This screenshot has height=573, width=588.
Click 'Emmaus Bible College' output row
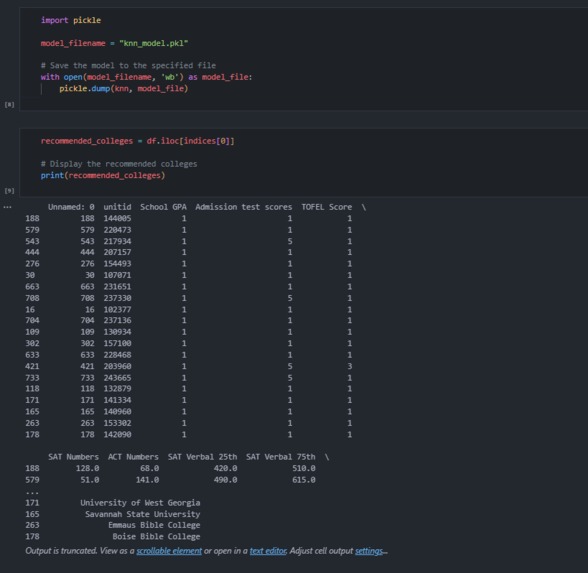click(154, 525)
